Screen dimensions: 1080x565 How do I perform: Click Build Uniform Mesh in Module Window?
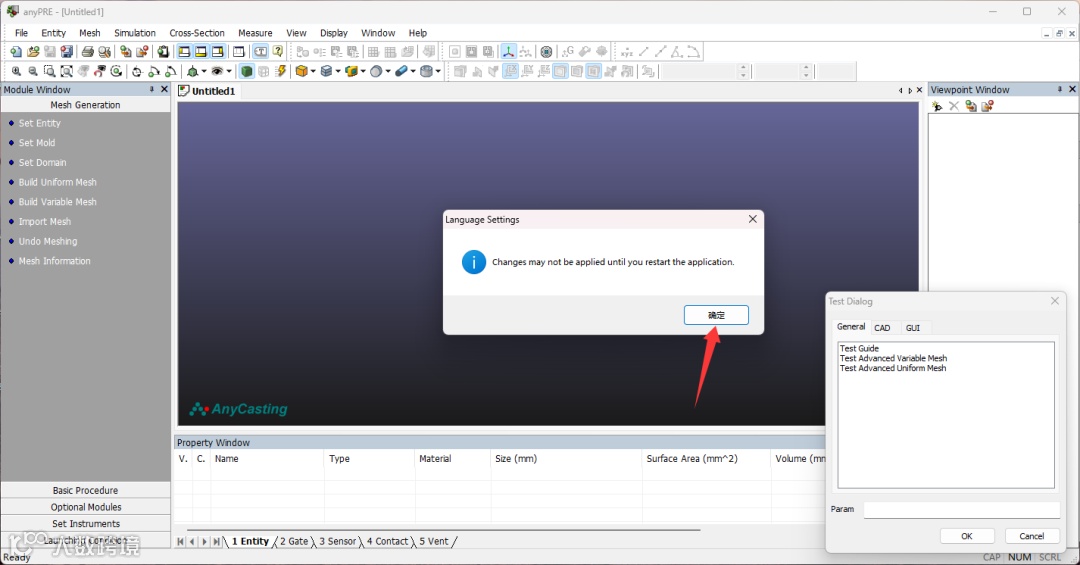pos(57,182)
